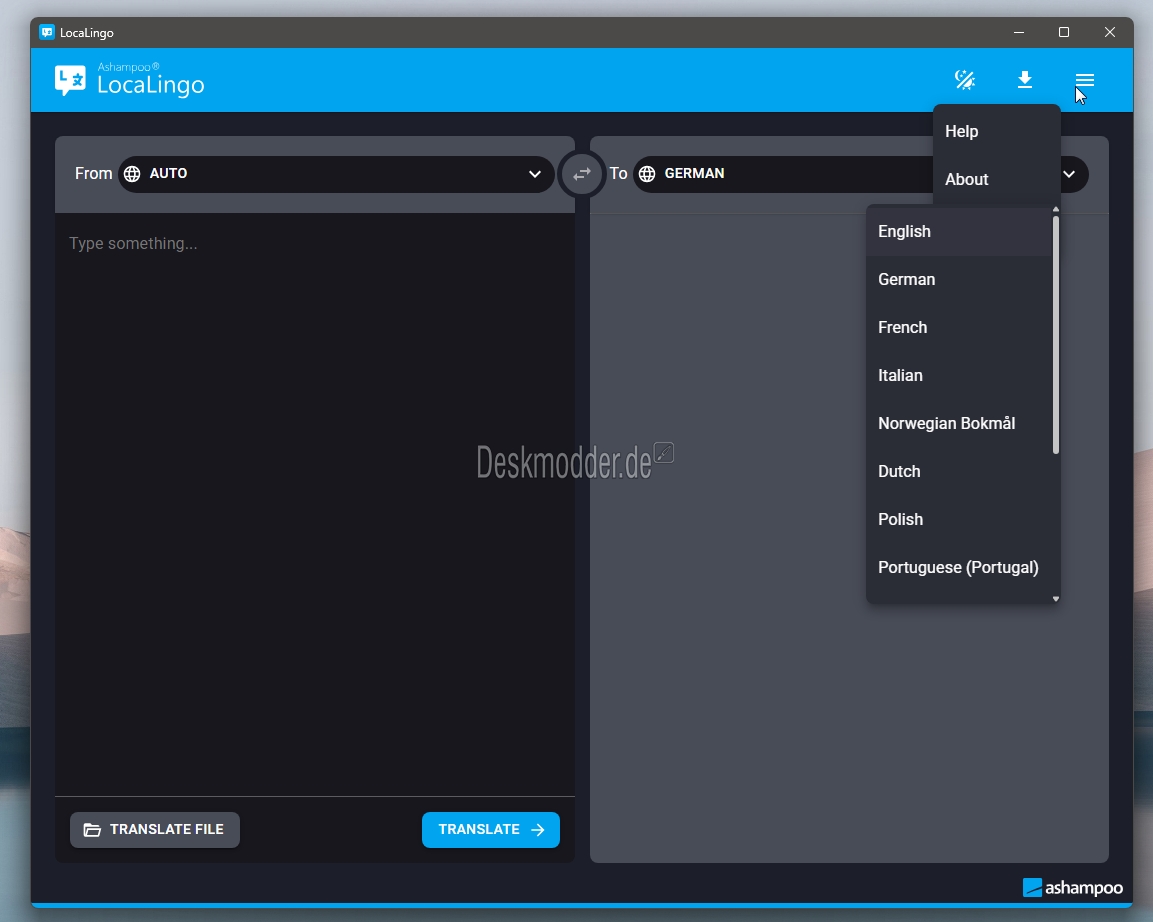The image size is (1153, 922).
Task: Click the language list scroll down arrow
Action: 1056,598
